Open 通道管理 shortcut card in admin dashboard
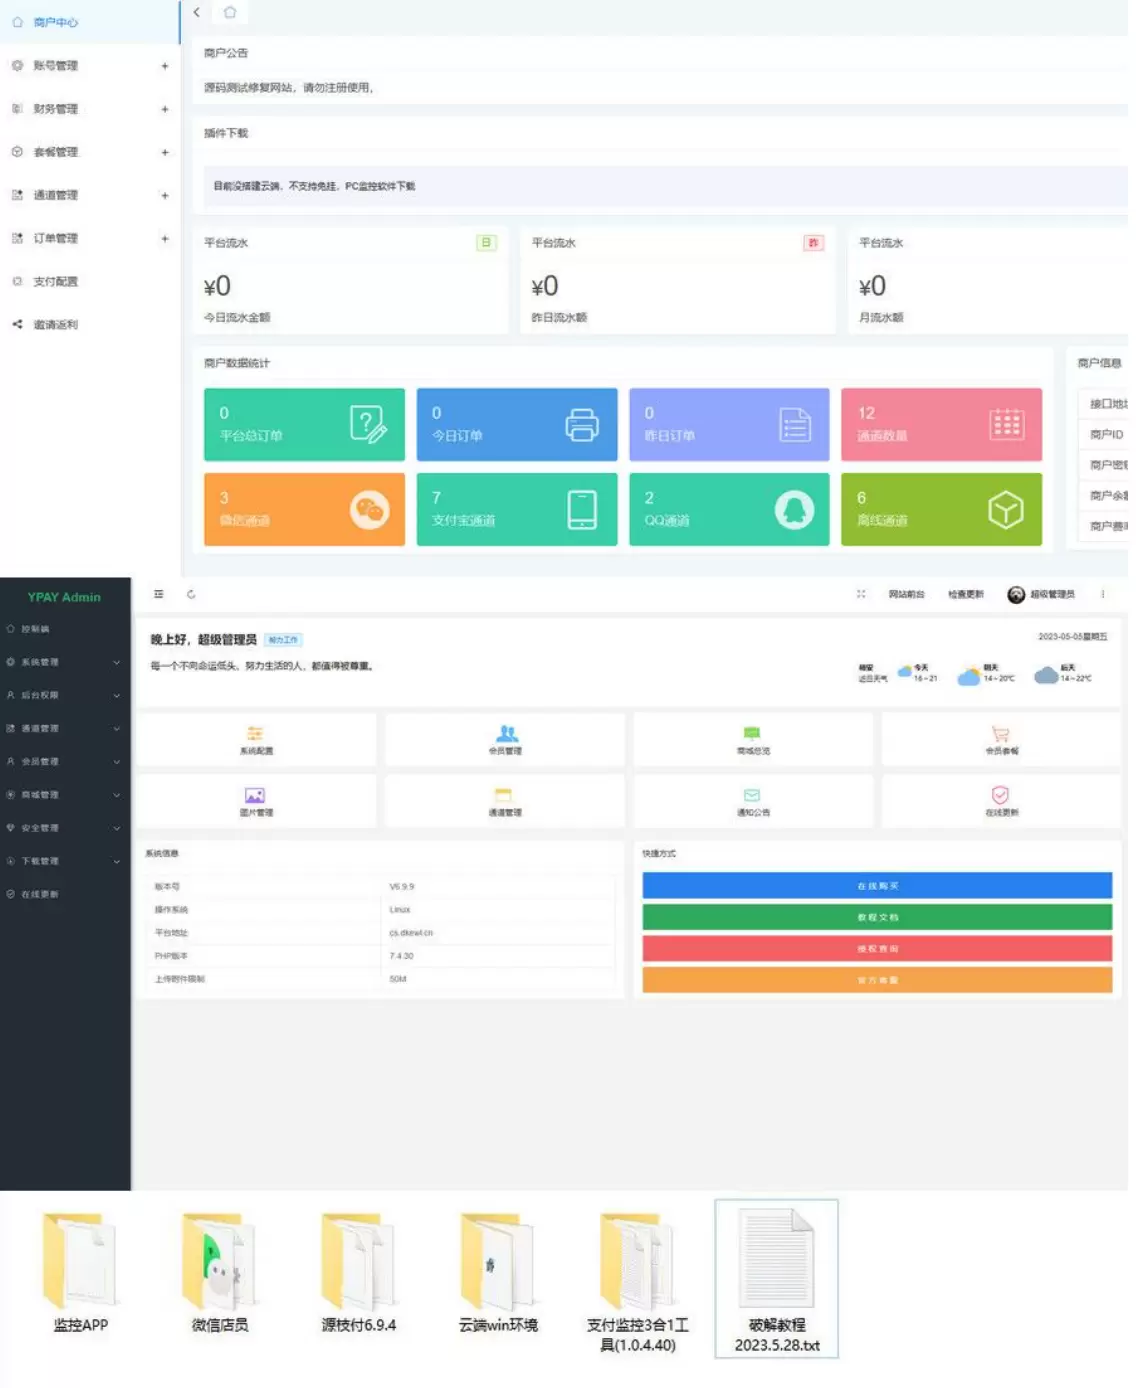 pos(505,802)
